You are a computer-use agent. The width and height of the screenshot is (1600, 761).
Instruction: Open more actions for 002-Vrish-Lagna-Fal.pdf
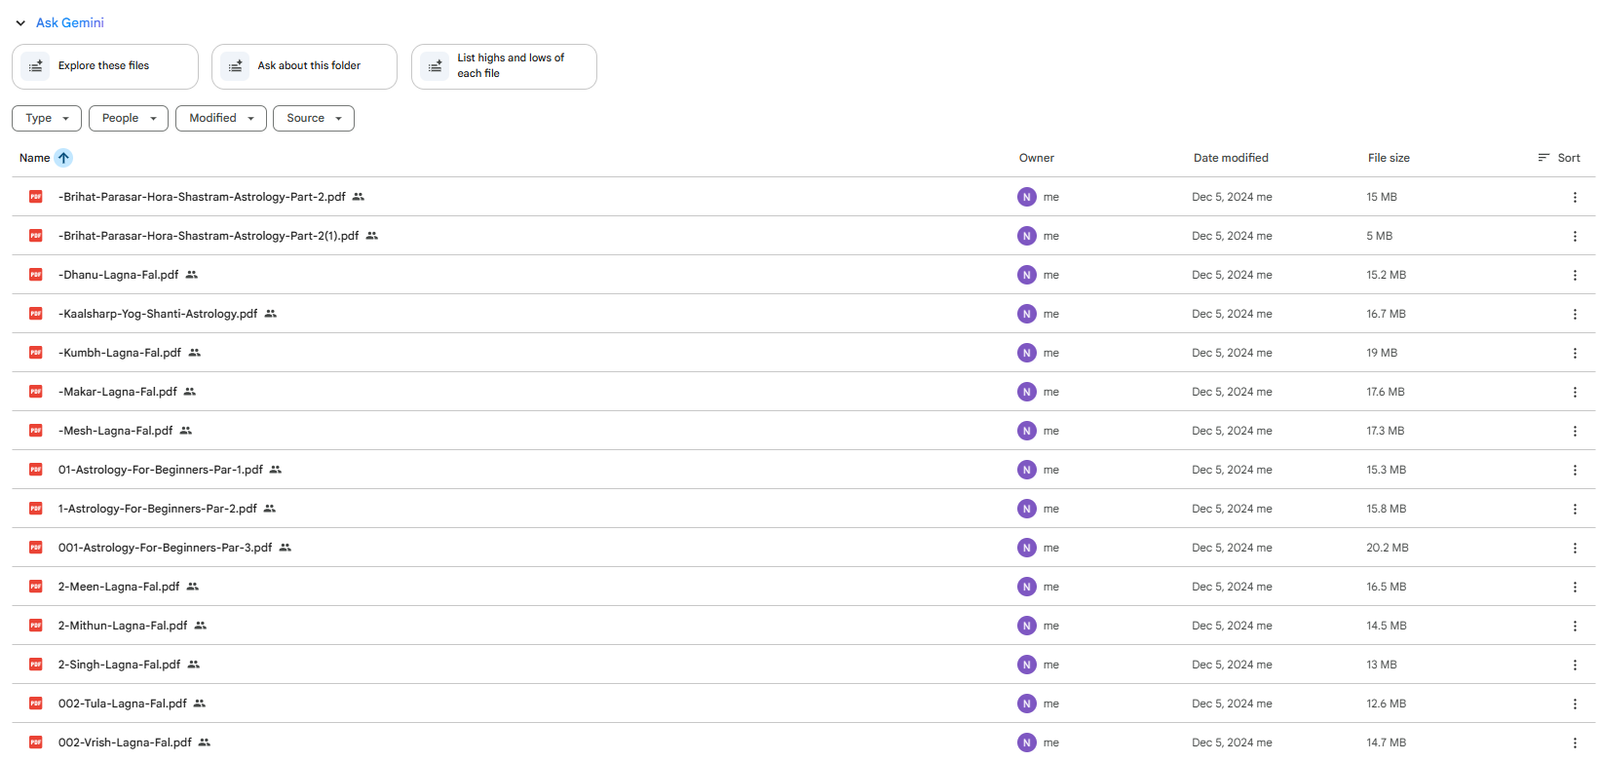tap(1574, 743)
